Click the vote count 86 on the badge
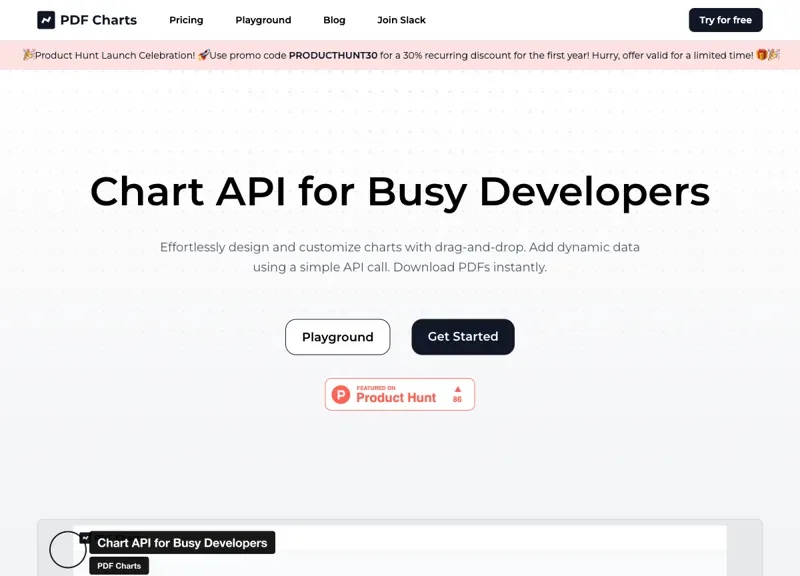The height and width of the screenshot is (576, 800). 458,399
